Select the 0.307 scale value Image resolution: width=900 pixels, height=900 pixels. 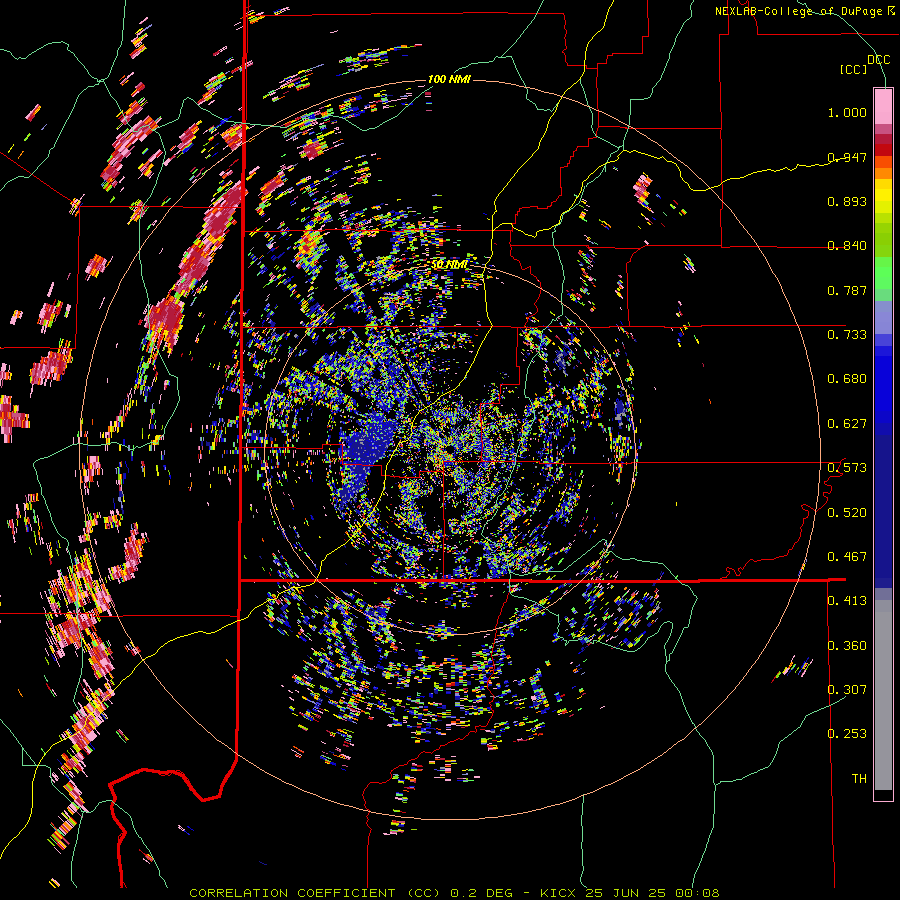click(x=847, y=689)
